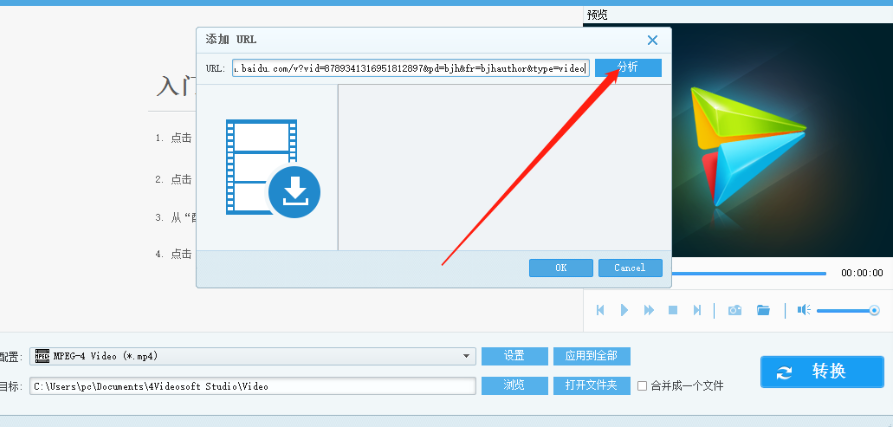
Task: Click the MPEG-4 profile icon
Action: pyautogui.click(x=42, y=356)
